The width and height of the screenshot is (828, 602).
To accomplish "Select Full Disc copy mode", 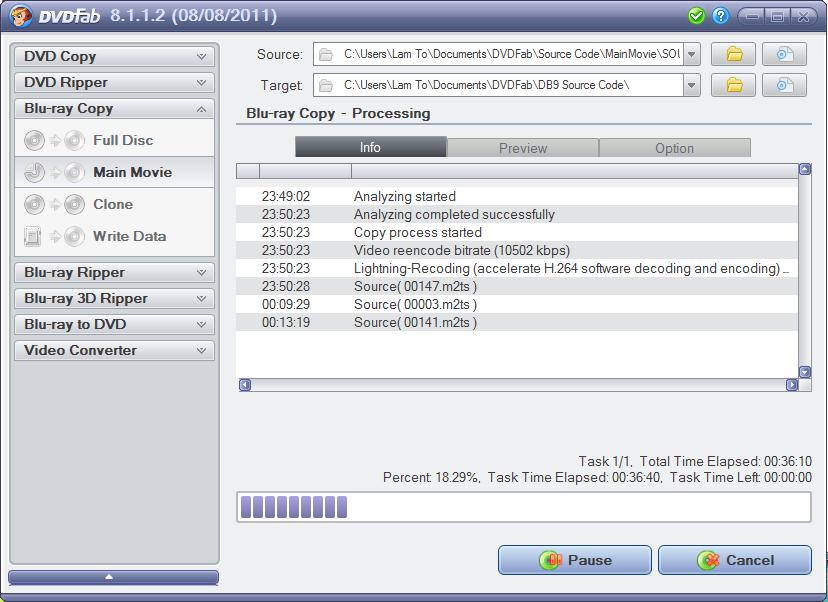I will (114, 140).
